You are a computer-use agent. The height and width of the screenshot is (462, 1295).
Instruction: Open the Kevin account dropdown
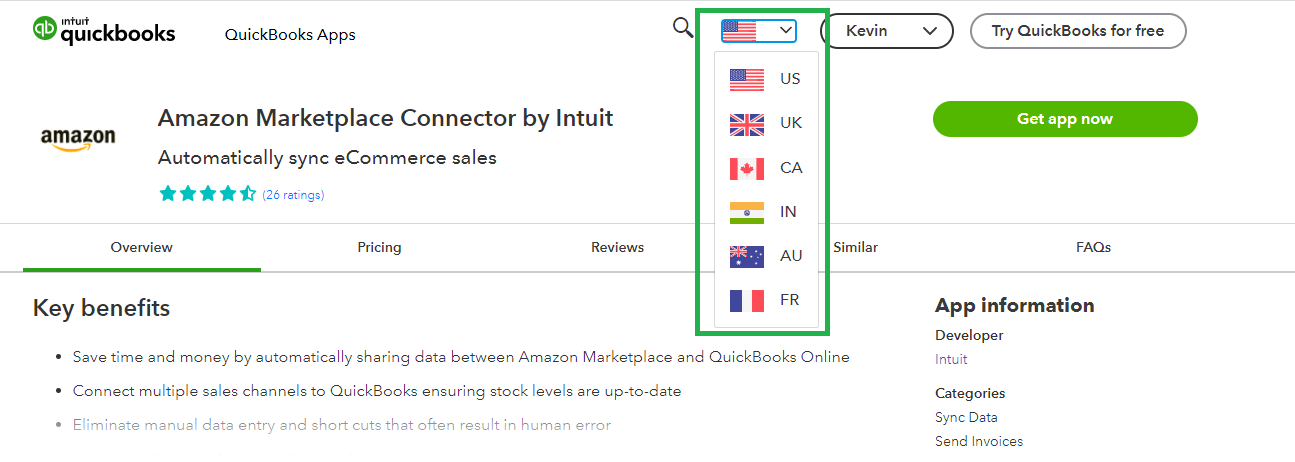tap(891, 31)
